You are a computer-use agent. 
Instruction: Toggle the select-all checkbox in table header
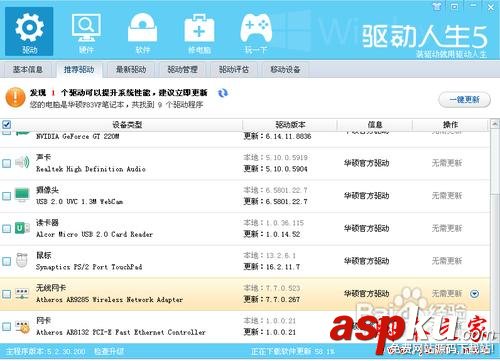coord(6,125)
